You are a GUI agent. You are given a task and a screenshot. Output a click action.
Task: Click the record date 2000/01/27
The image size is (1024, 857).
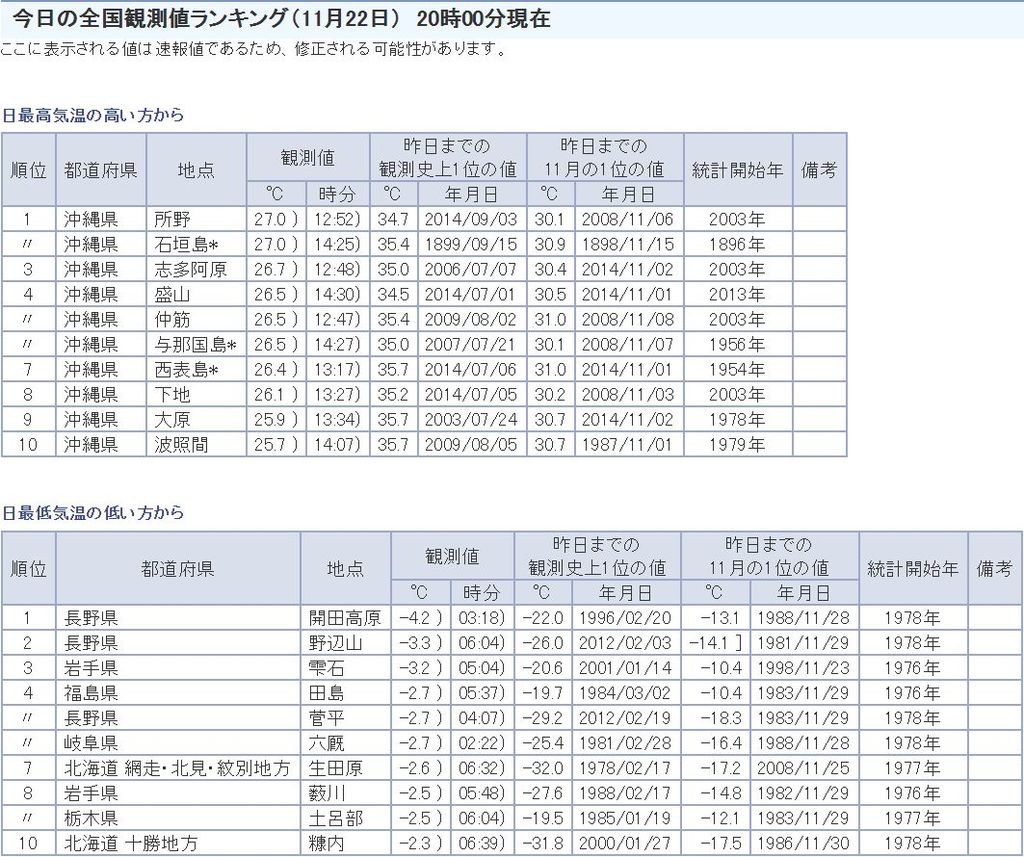click(x=626, y=843)
